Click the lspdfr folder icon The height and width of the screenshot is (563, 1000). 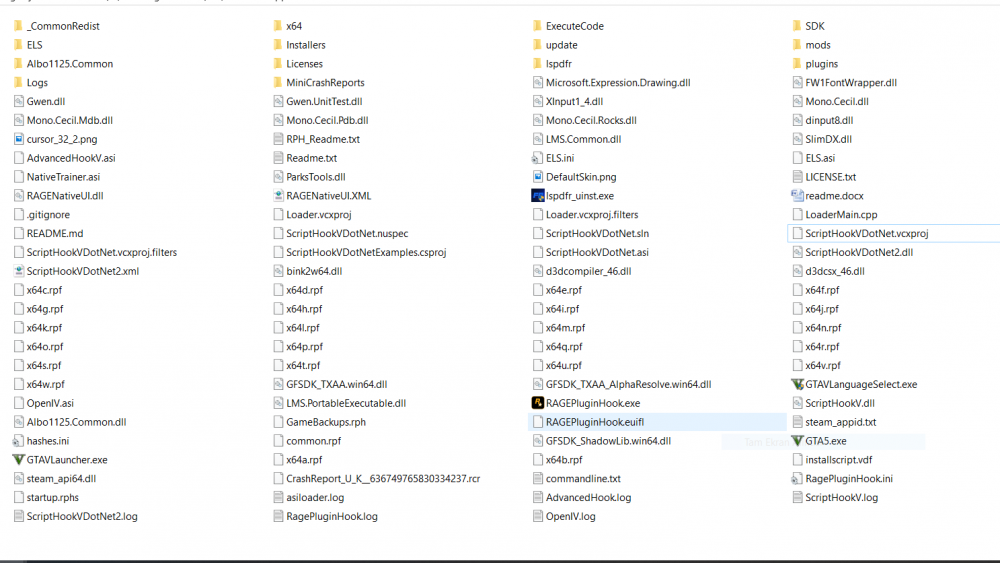[x=537, y=64]
